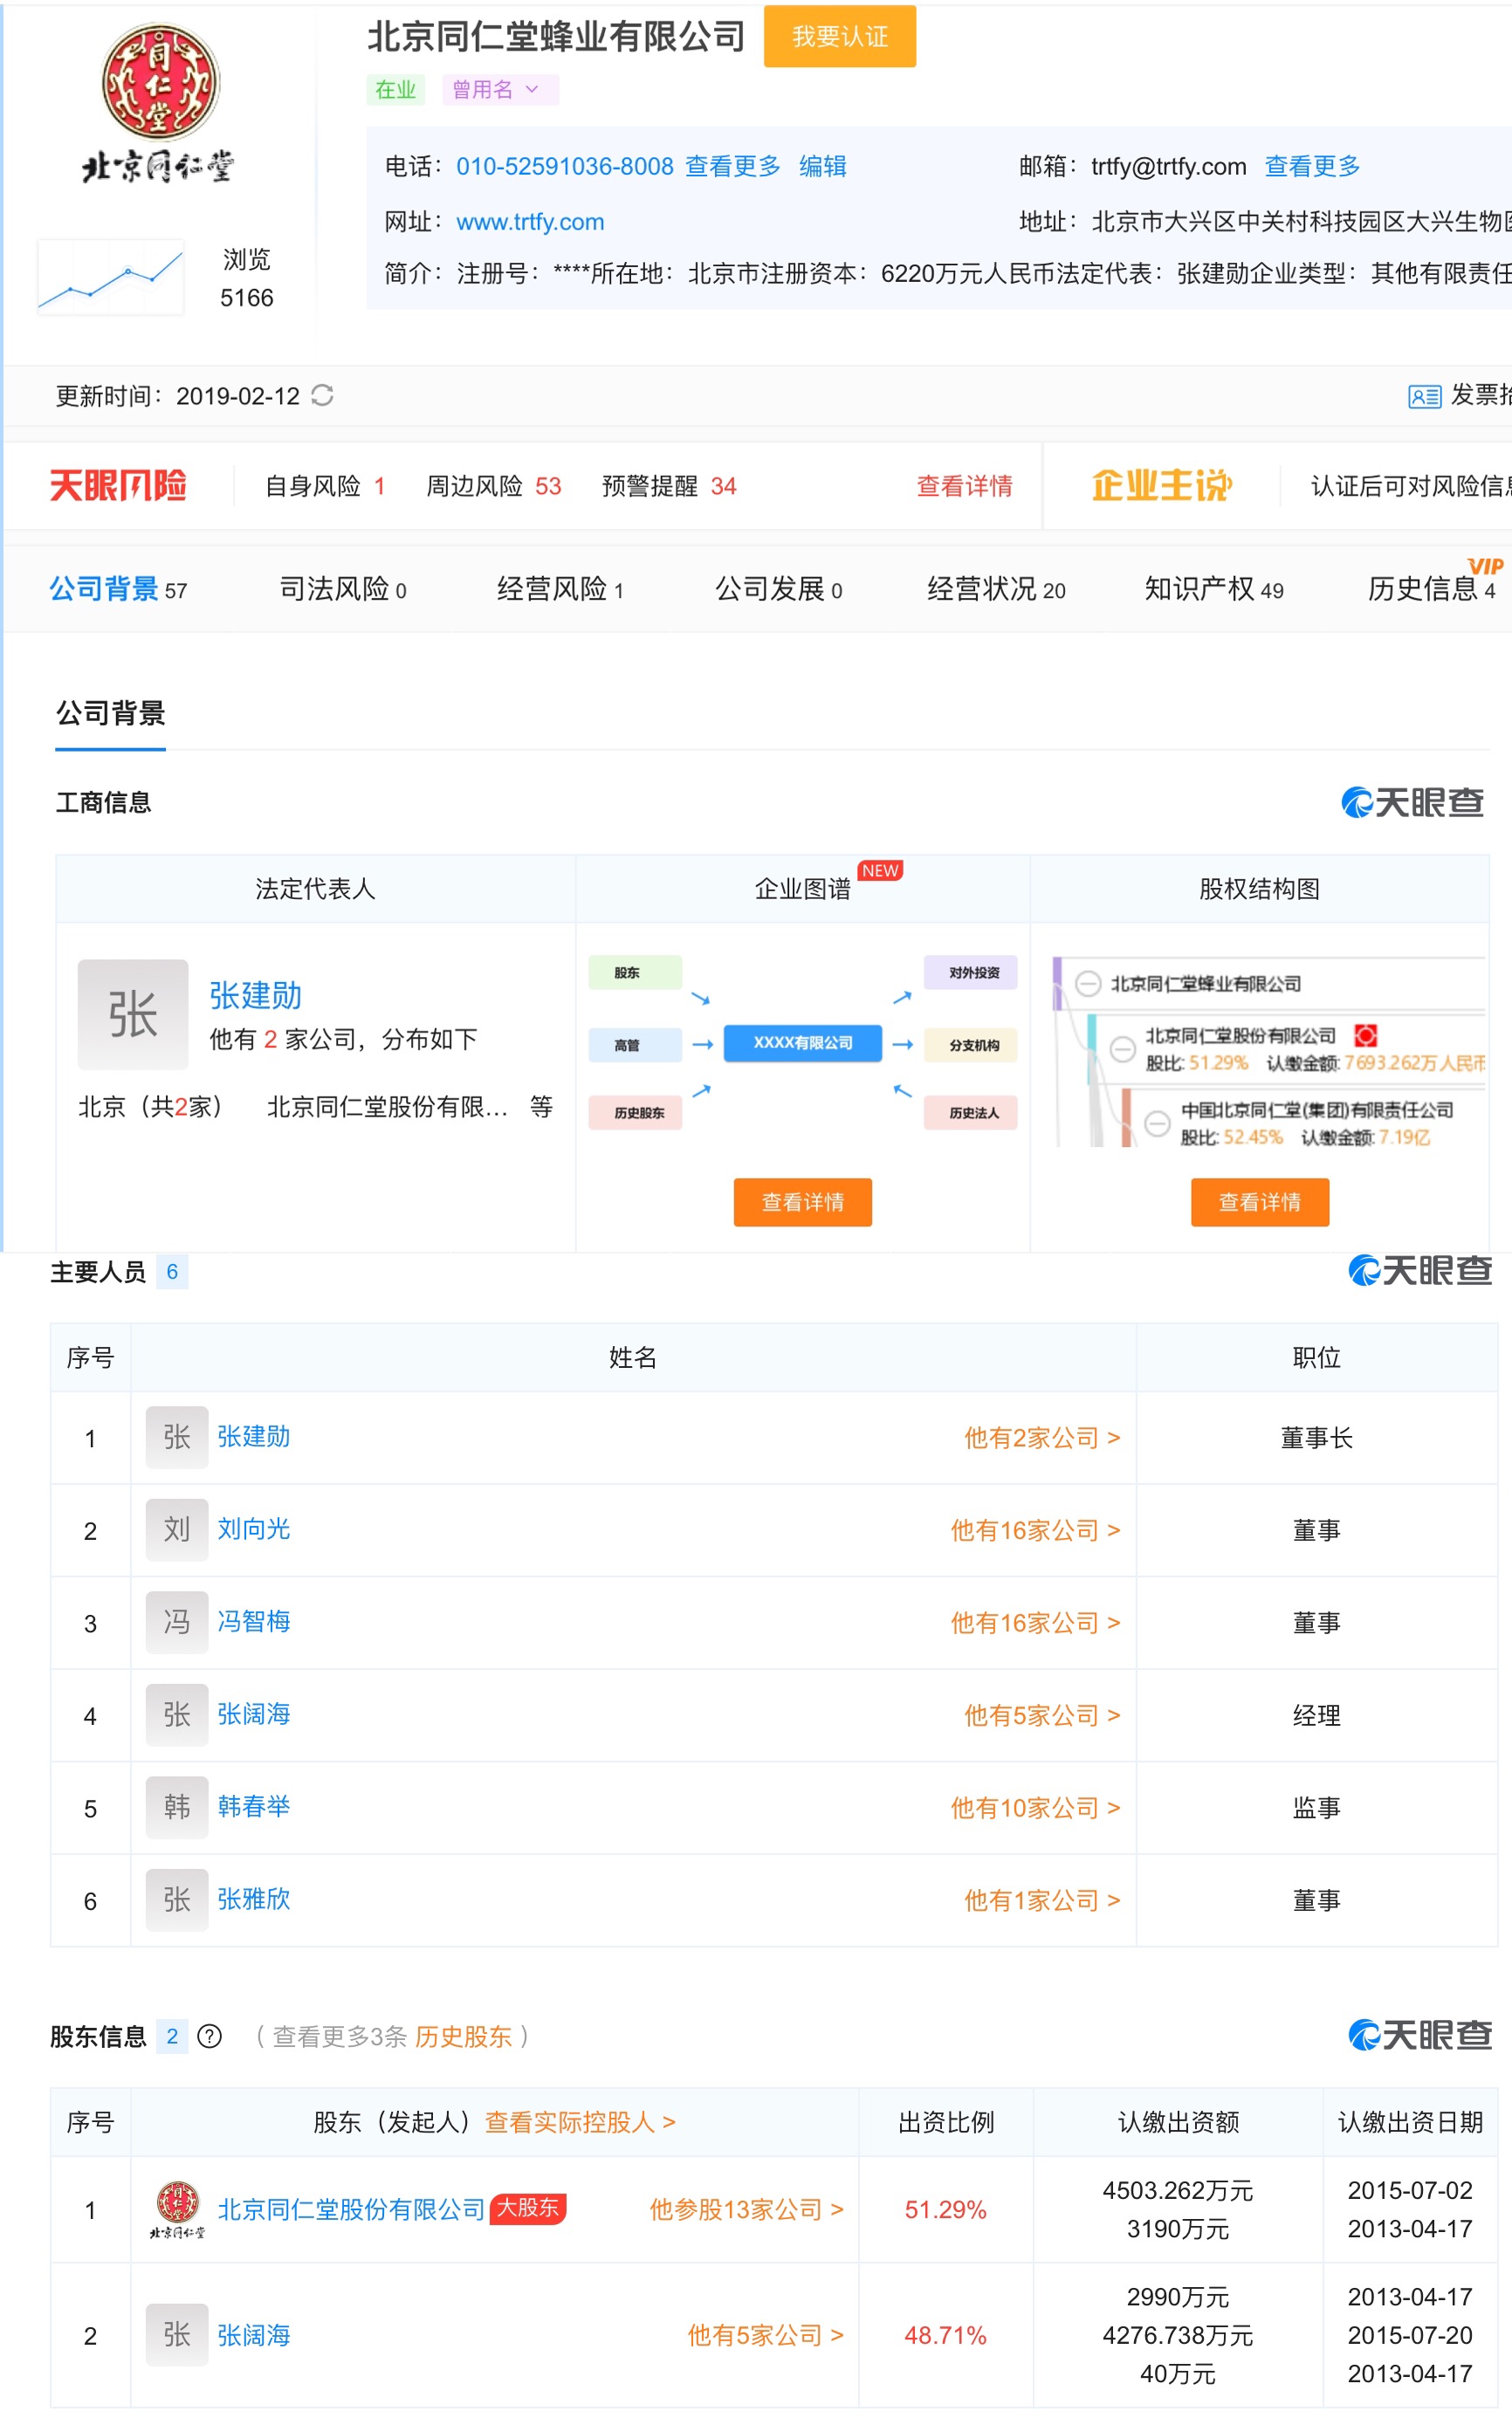
Task: Click the 北京同仁堂 company logo image
Action: (x=159, y=104)
